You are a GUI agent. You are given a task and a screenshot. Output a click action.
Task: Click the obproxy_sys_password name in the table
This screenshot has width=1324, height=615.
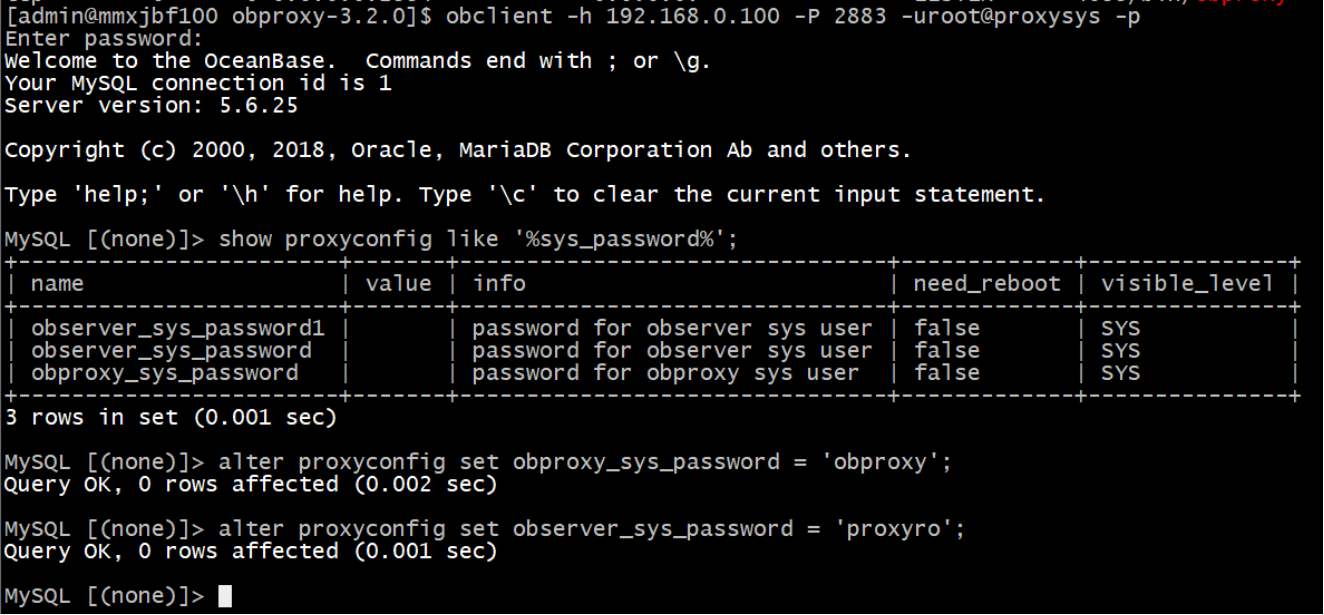tap(164, 373)
